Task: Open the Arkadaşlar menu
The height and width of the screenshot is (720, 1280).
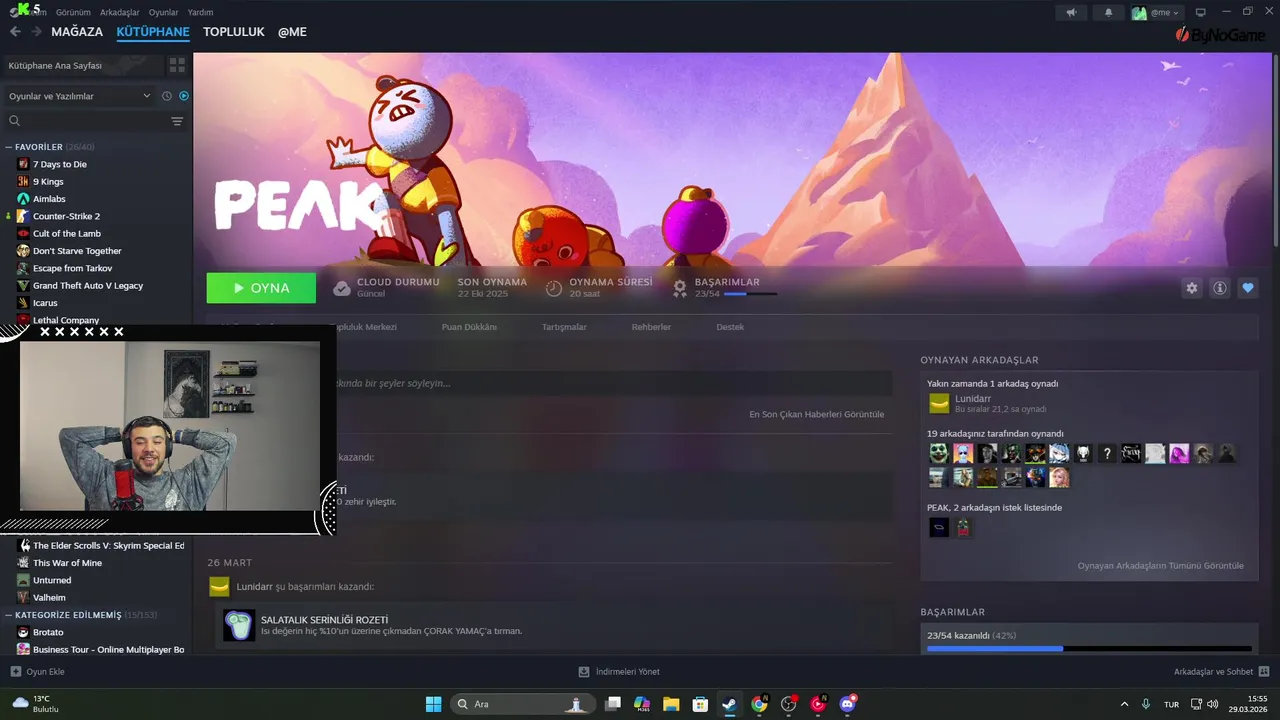Action: (120, 12)
